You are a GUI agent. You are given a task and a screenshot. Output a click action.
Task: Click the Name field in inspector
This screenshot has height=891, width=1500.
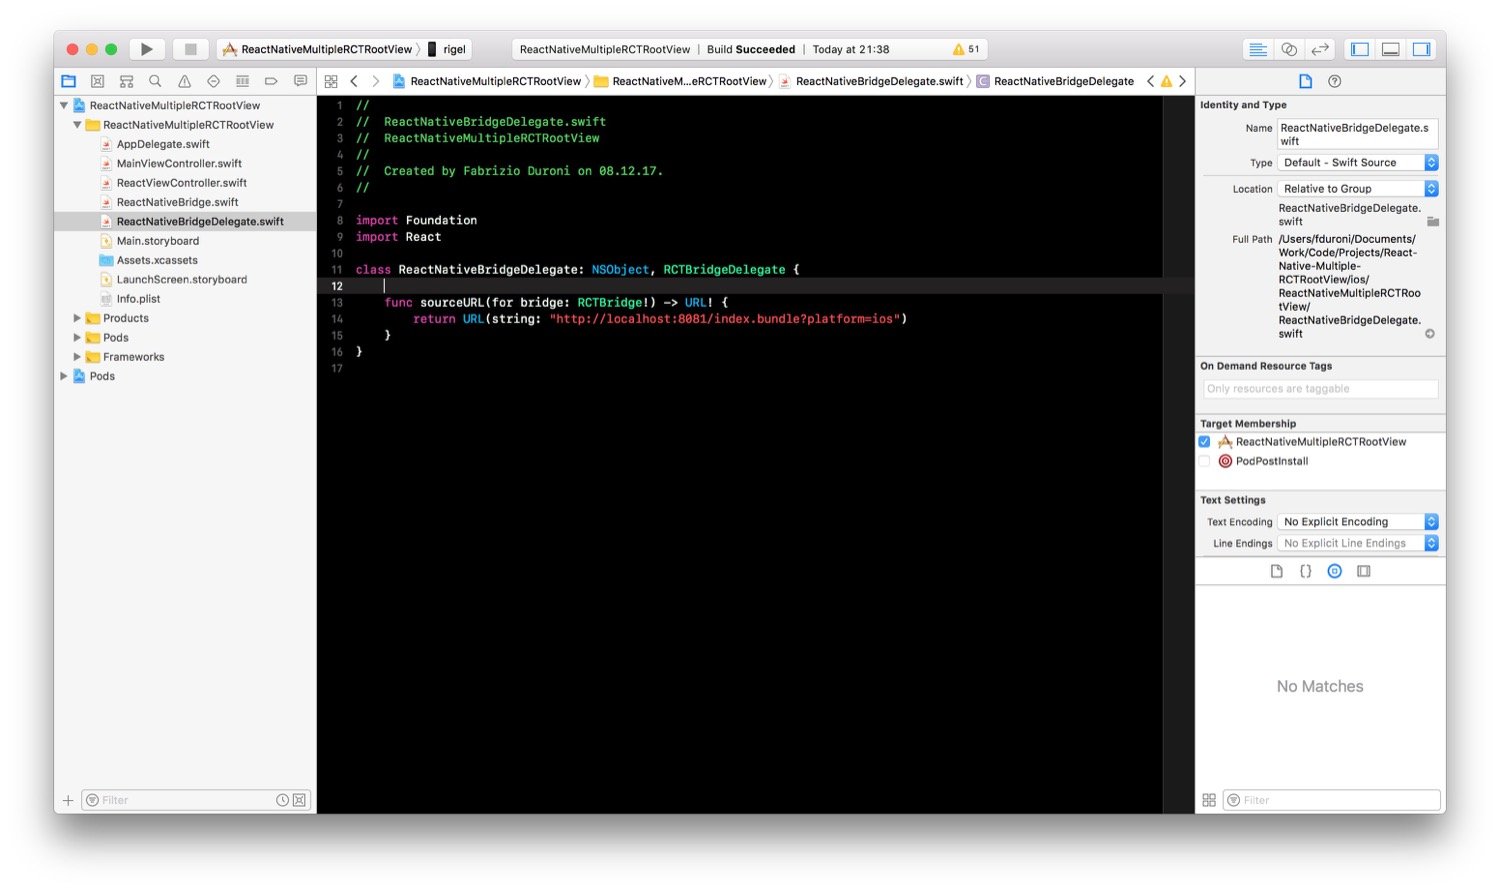point(1357,134)
